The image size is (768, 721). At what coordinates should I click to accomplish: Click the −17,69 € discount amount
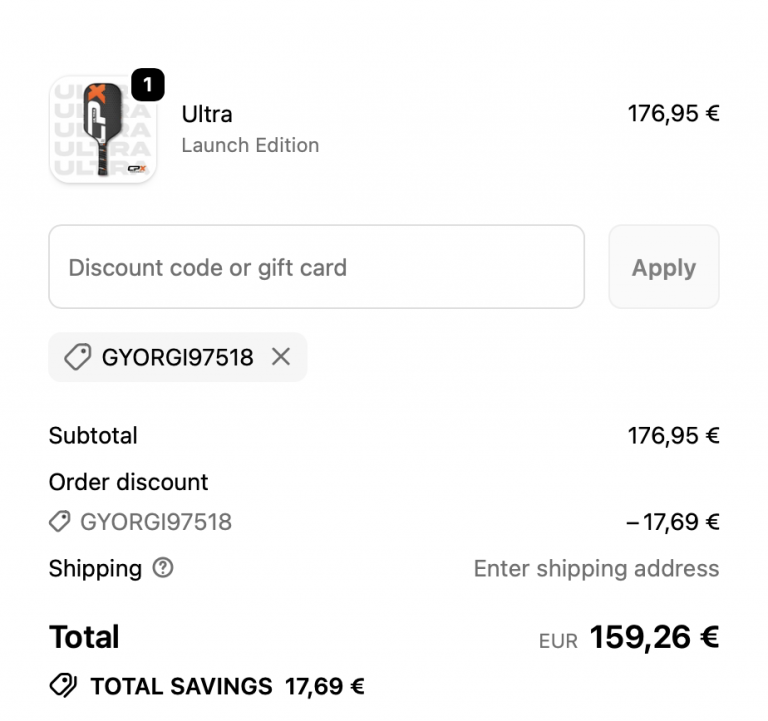coord(673,522)
